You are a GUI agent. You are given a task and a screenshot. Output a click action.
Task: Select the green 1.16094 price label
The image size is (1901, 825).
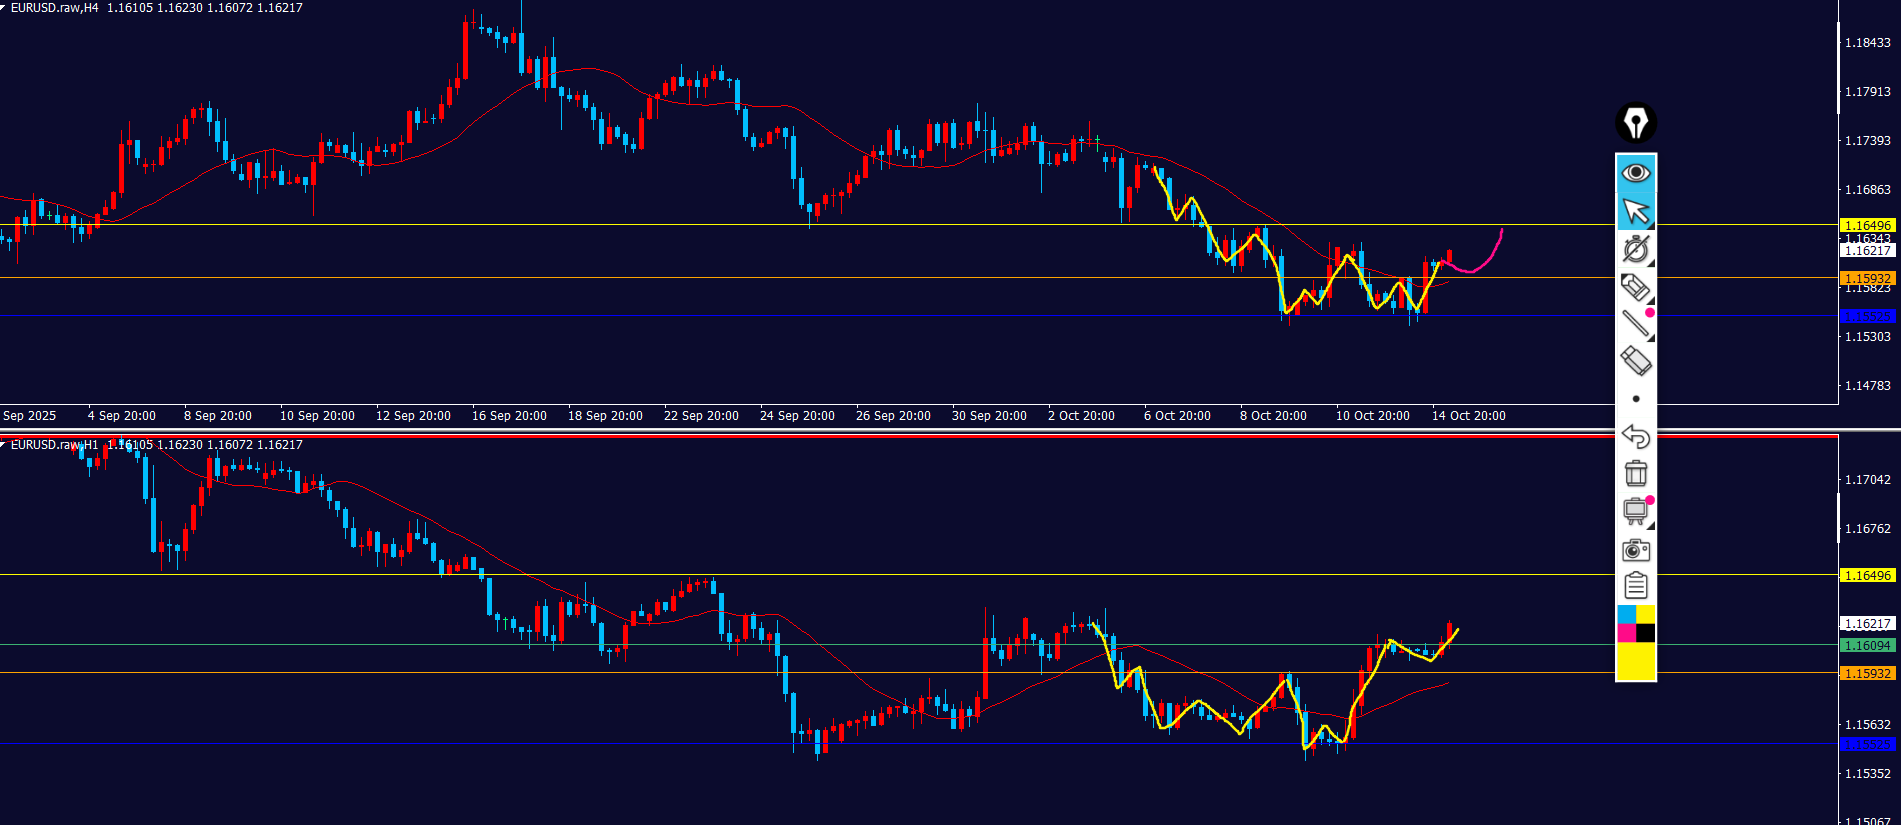coord(1867,646)
